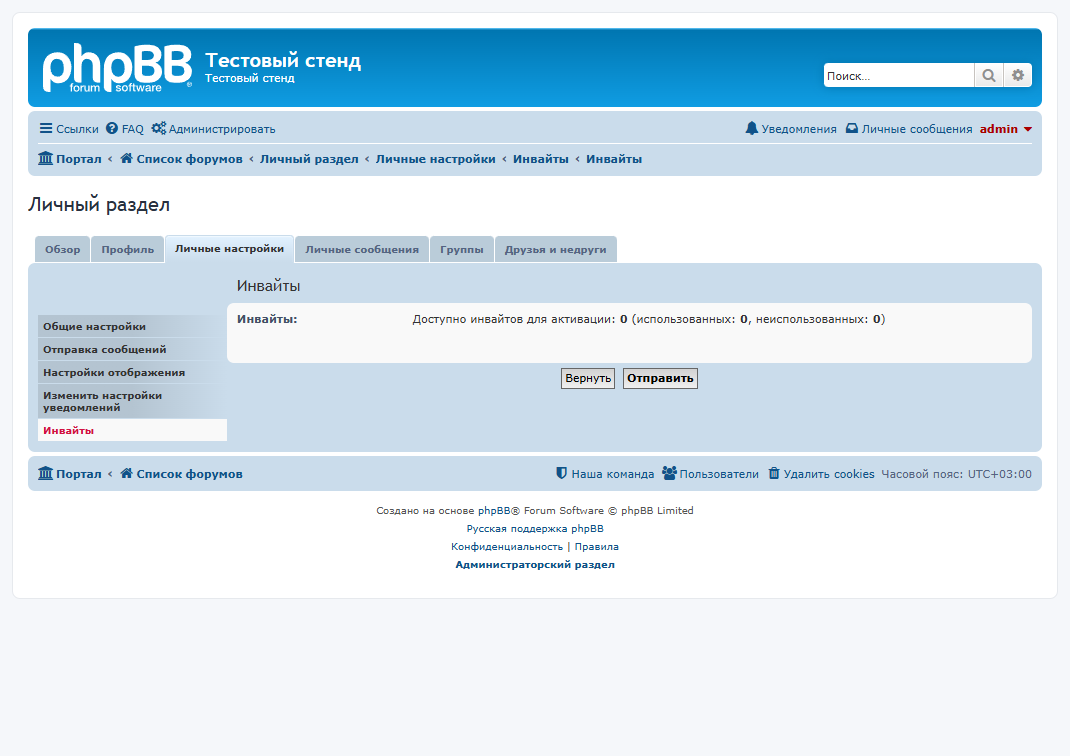Open the Администрировать link
This screenshot has width=1070, height=756.
point(214,129)
